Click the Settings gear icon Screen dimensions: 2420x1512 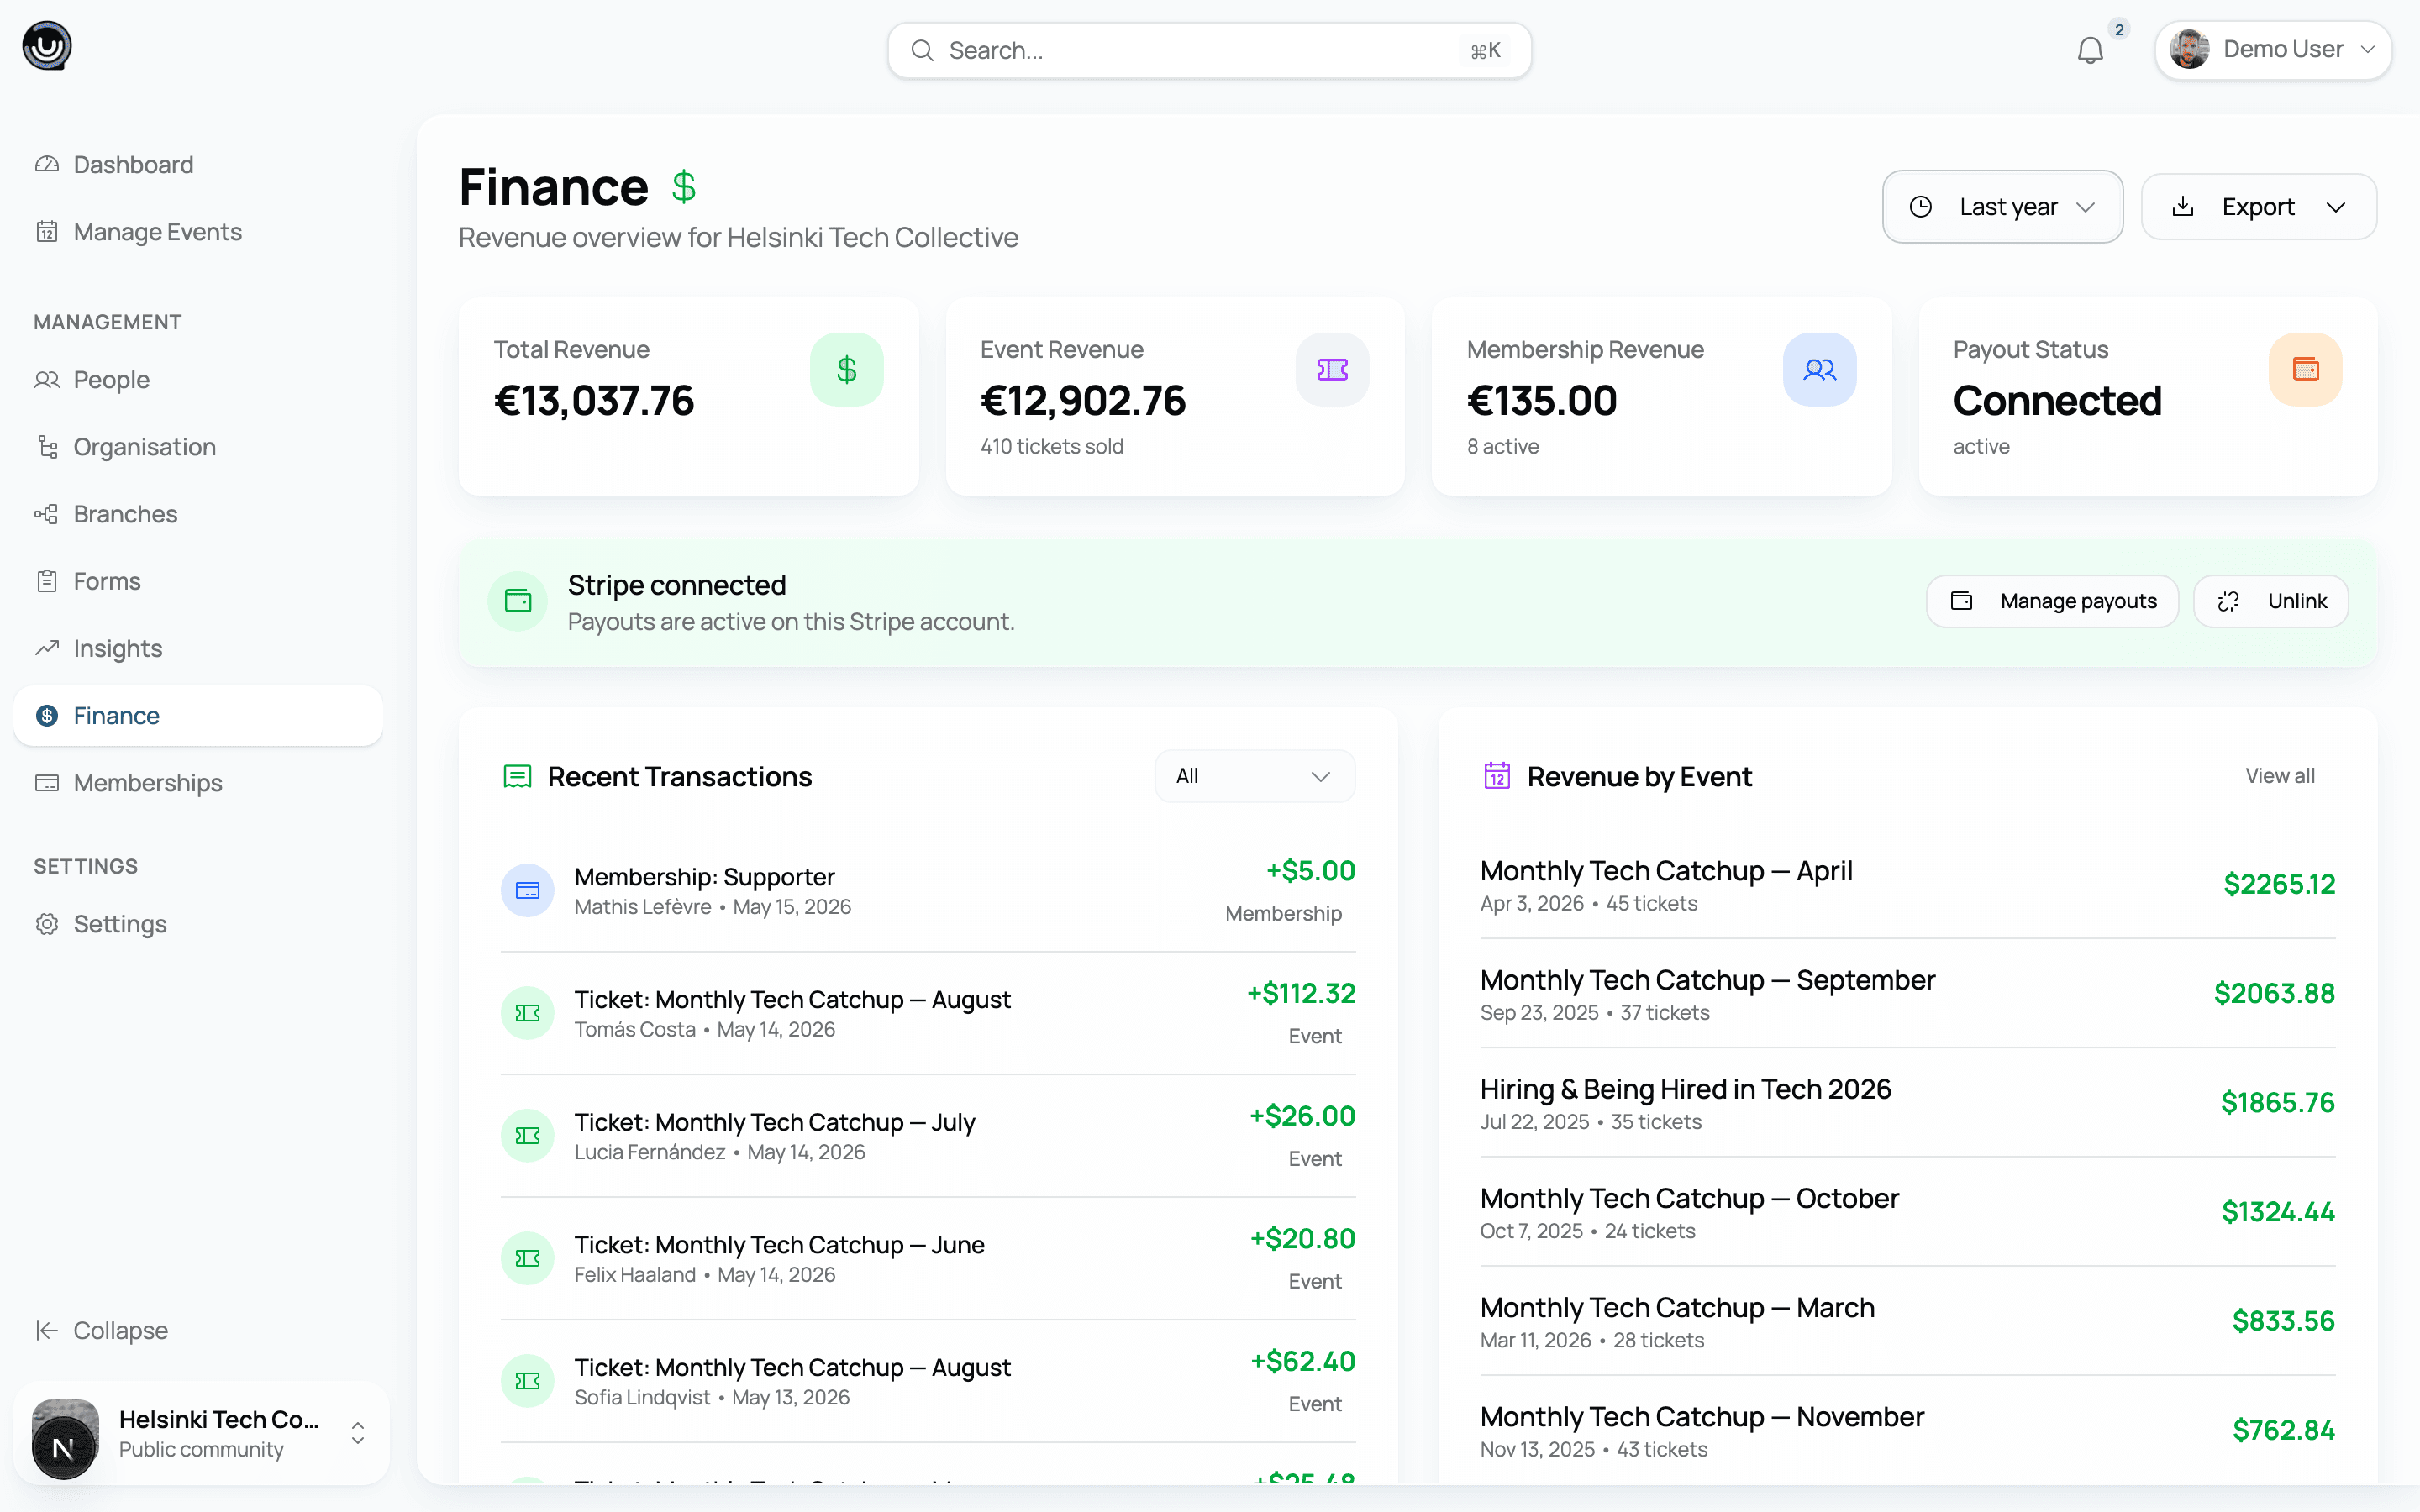click(47, 923)
